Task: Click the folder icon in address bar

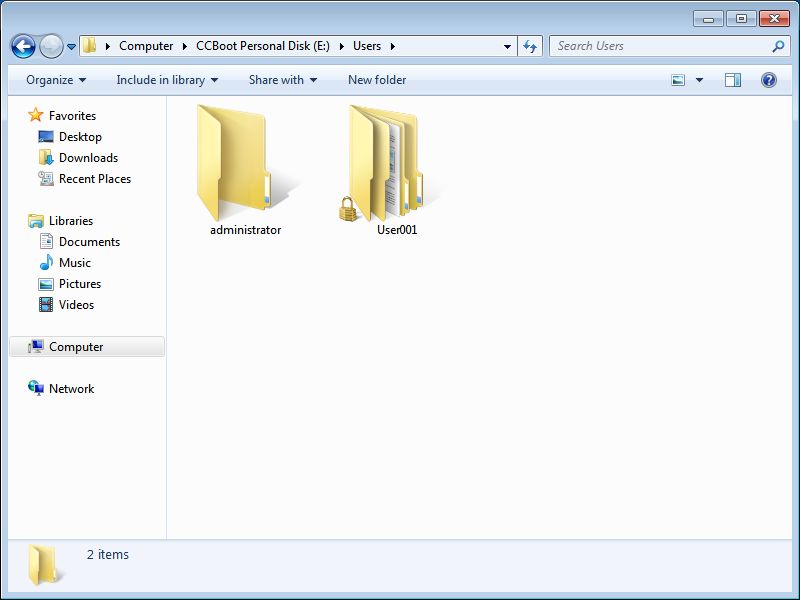Action: pos(89,45)
